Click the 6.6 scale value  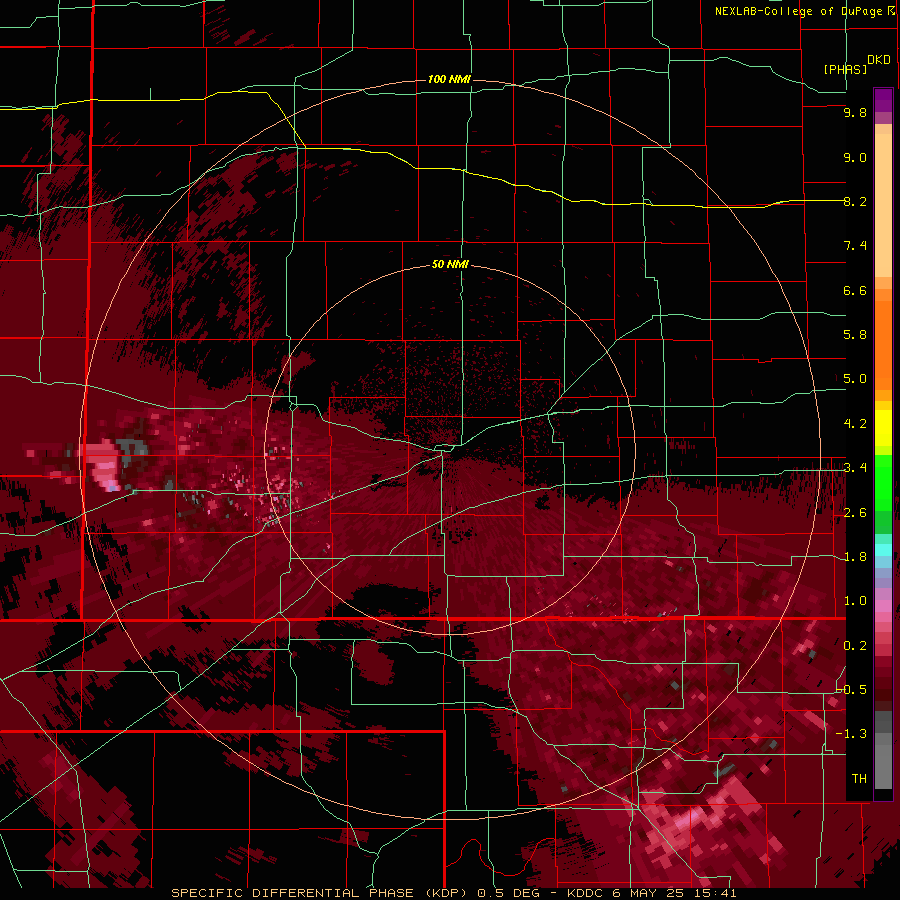(x=855, y=290)
